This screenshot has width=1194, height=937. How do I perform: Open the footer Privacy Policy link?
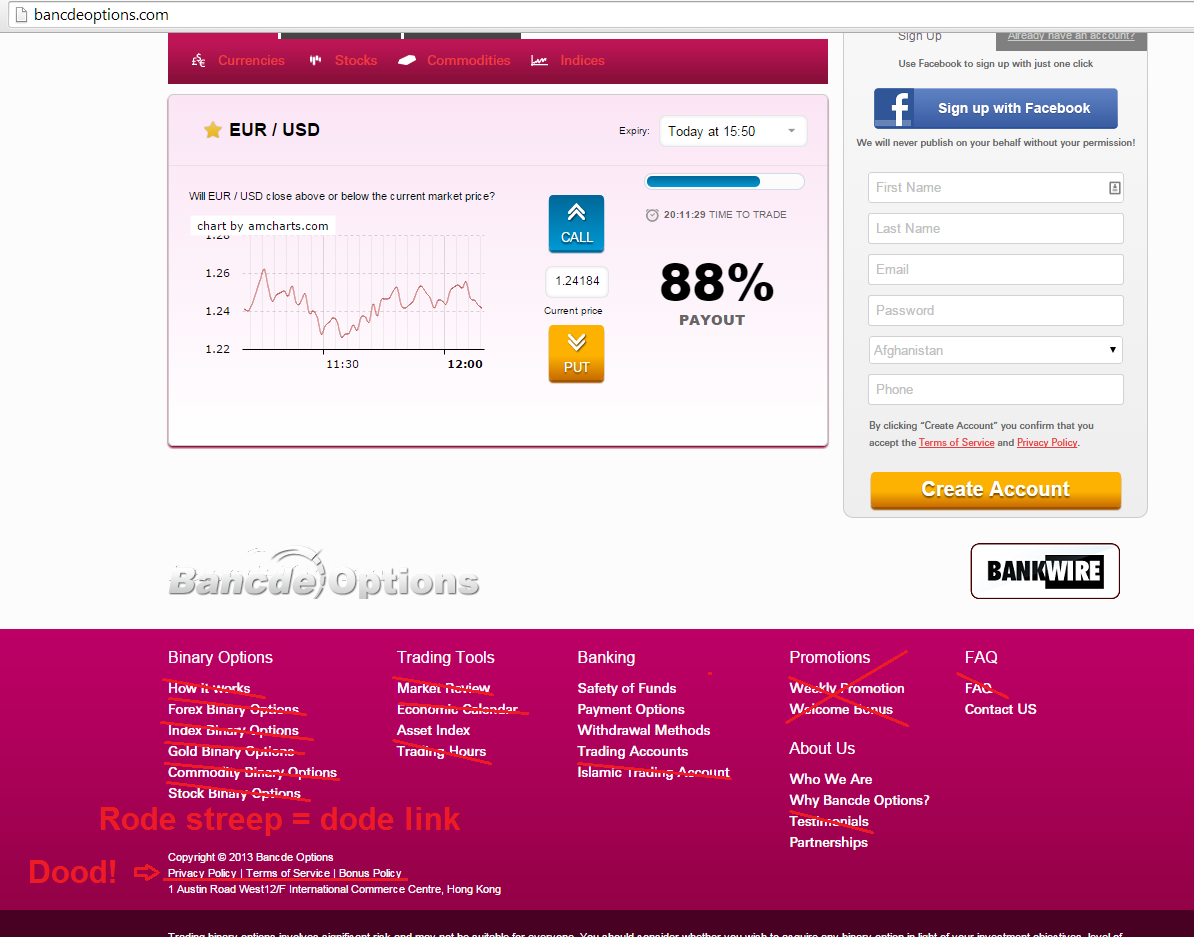point(202,873)
